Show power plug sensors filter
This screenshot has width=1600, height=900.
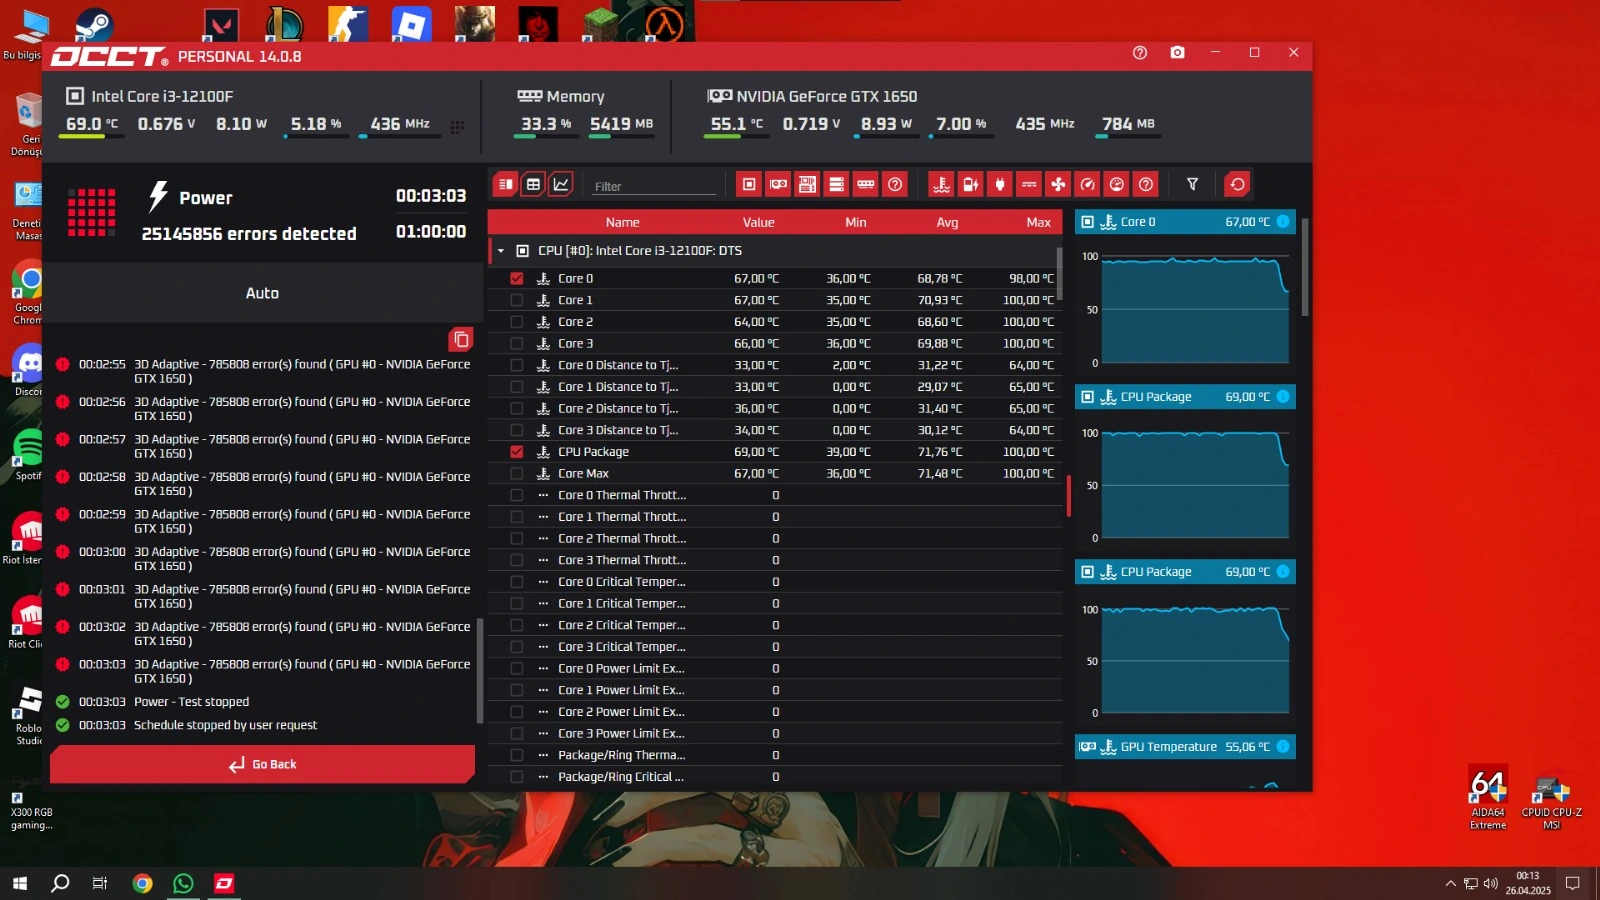click(999, 184)
